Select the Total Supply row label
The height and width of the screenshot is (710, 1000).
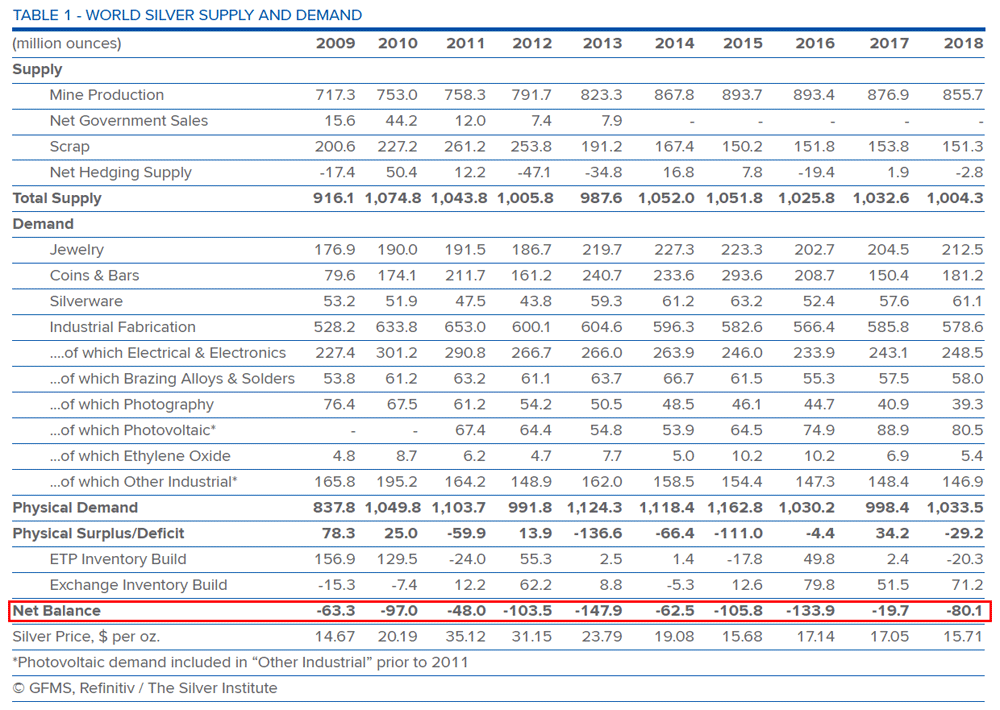click(57, 198)
